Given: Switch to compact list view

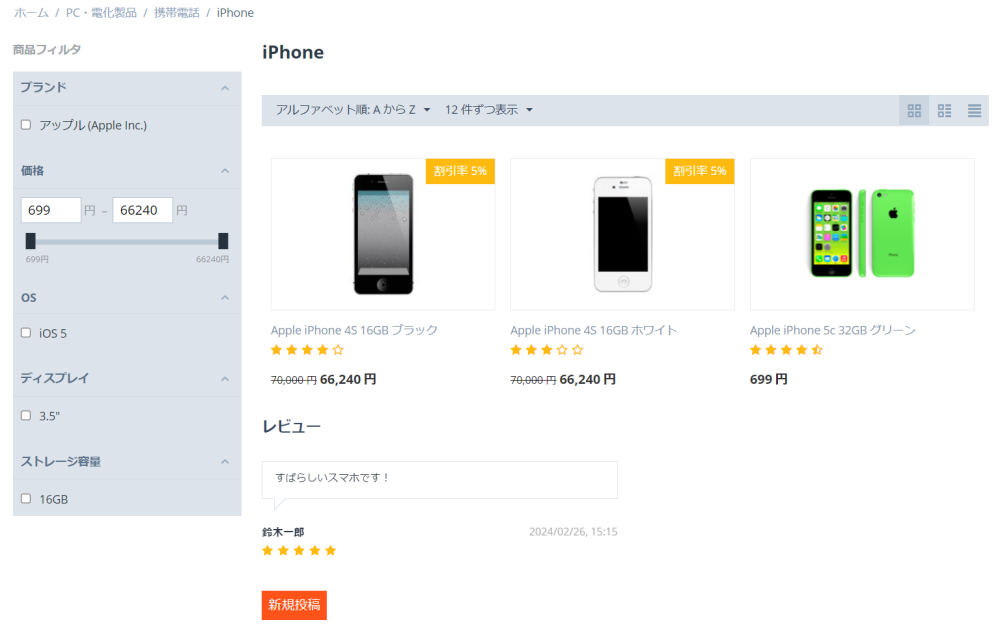Looking at the screenshot, I should (x=974, y=111).
